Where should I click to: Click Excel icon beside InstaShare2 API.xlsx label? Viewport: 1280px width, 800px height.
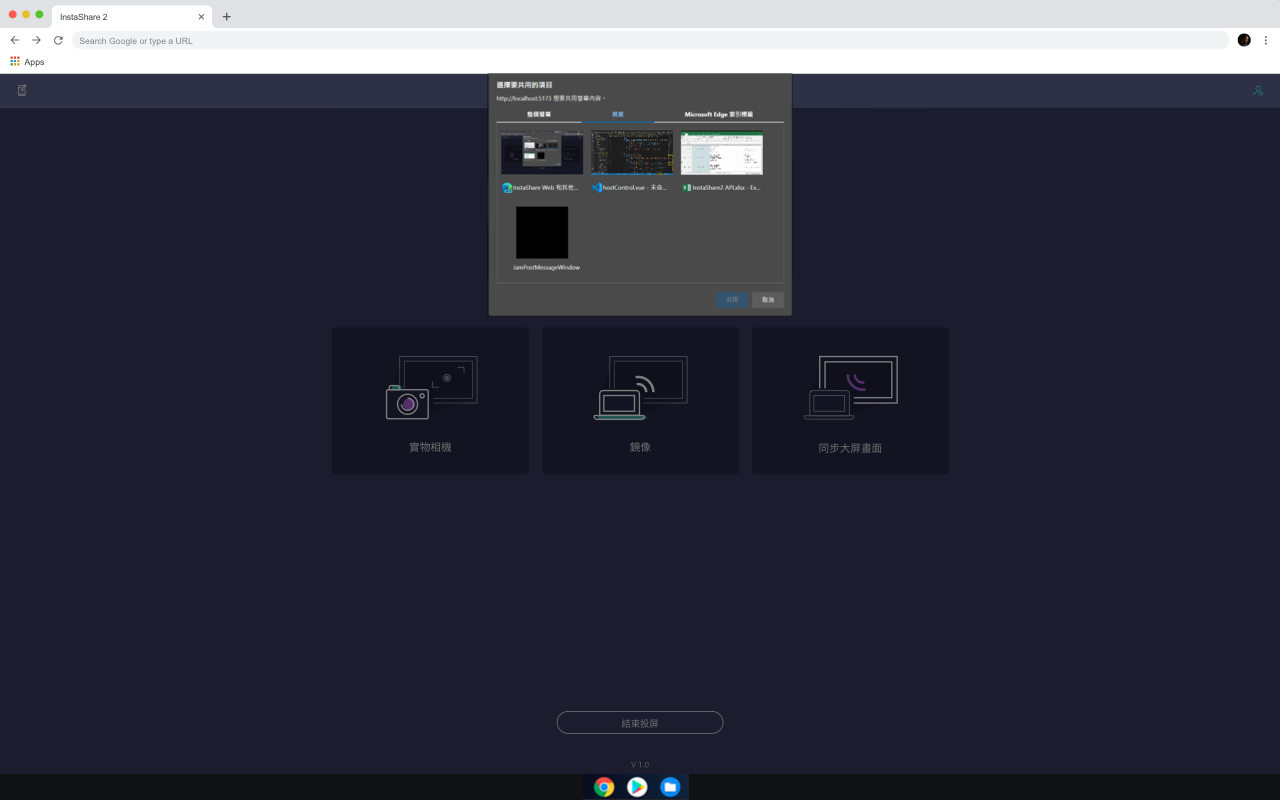[x=686, y=188]
